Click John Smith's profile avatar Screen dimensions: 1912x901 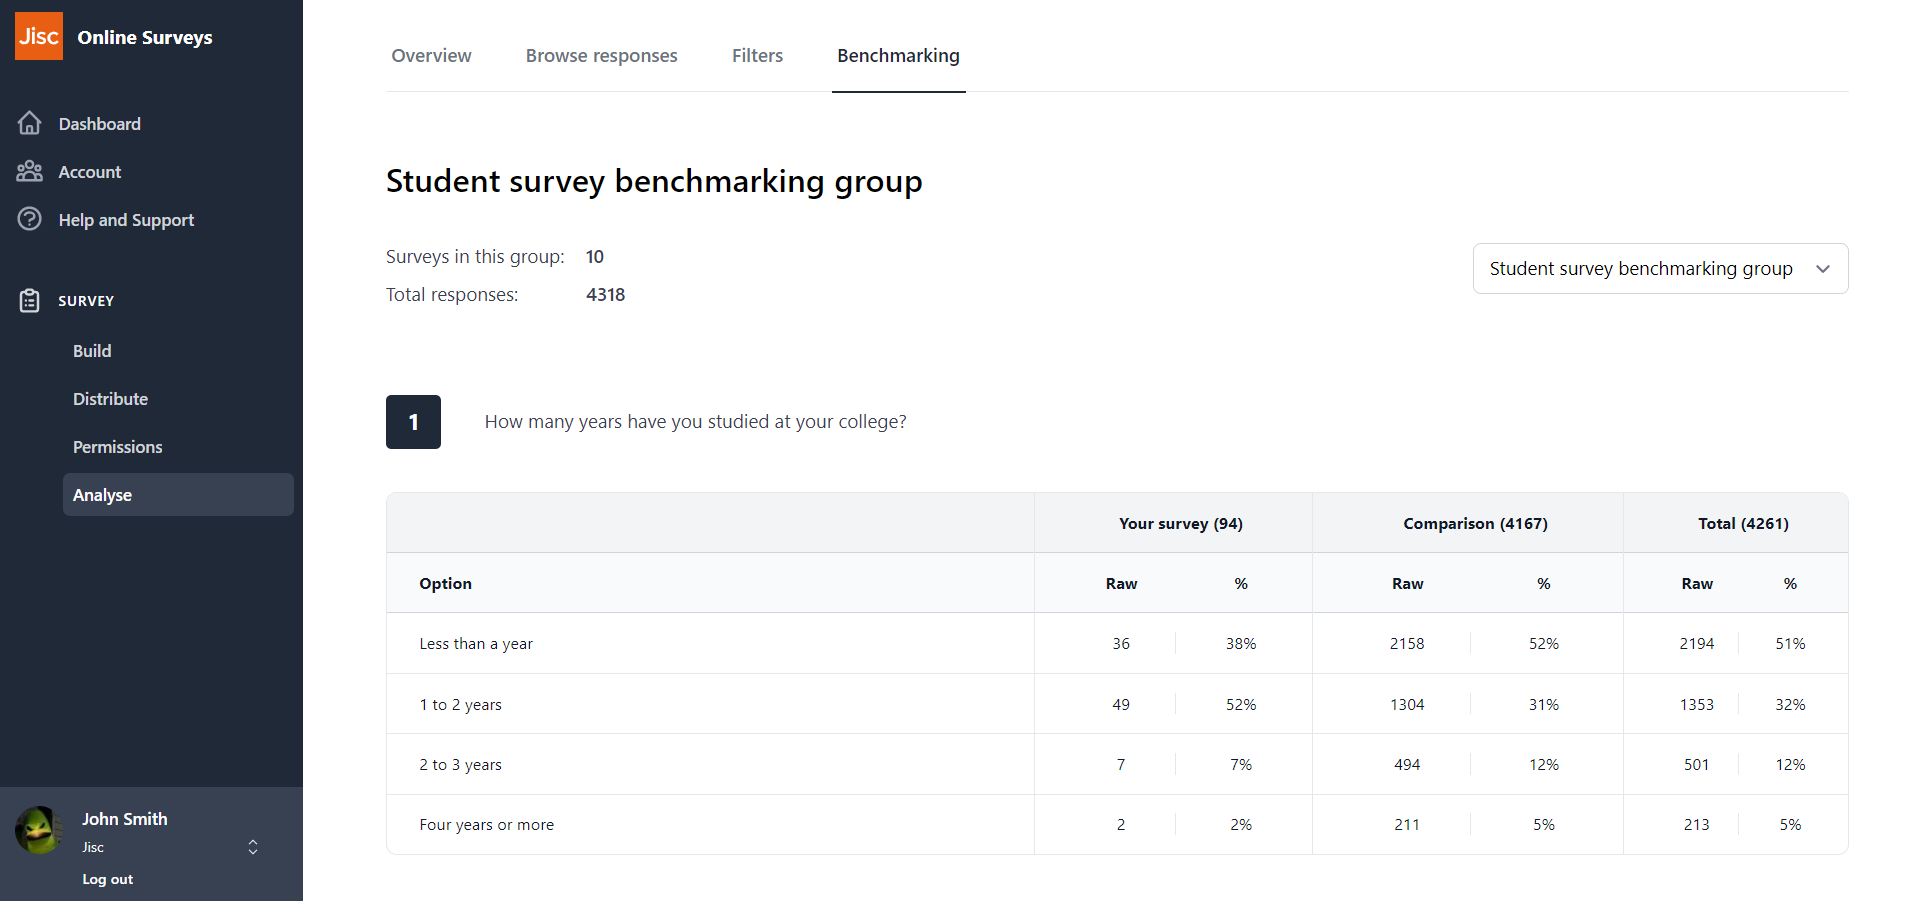tap(38, 830)
